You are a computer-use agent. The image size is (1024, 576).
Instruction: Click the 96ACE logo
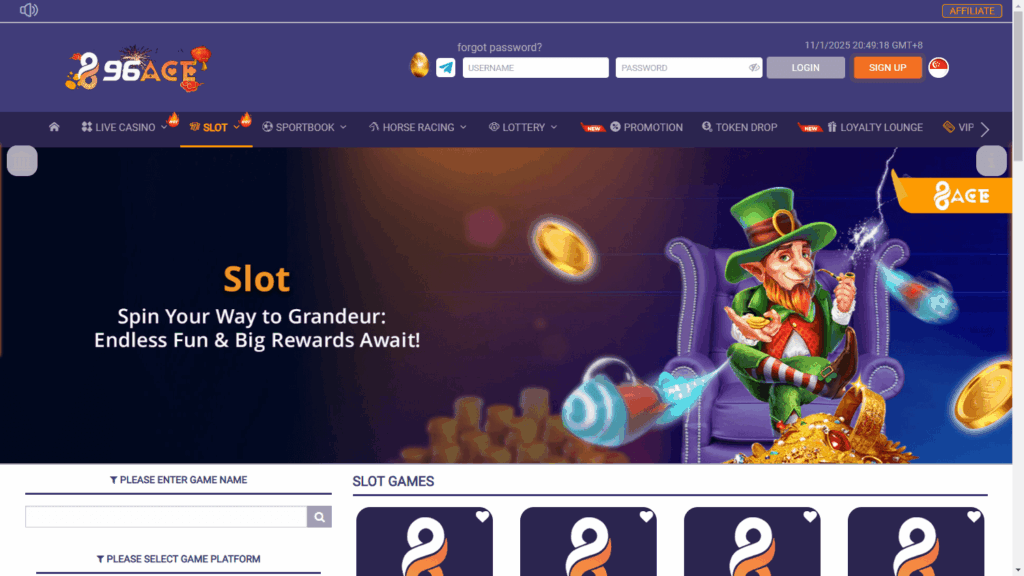point(138,68)
